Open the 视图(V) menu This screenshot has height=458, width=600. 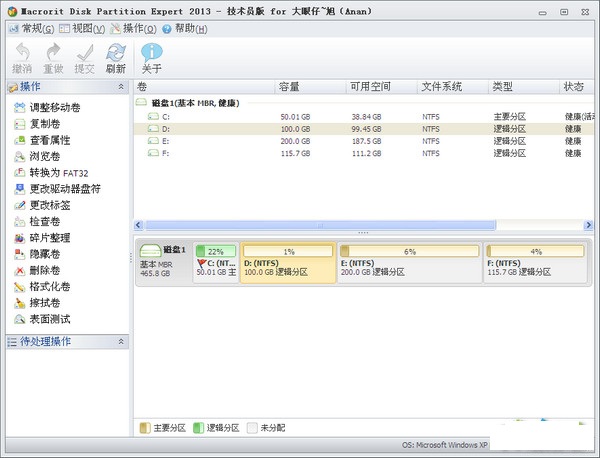tap(82, 29)
